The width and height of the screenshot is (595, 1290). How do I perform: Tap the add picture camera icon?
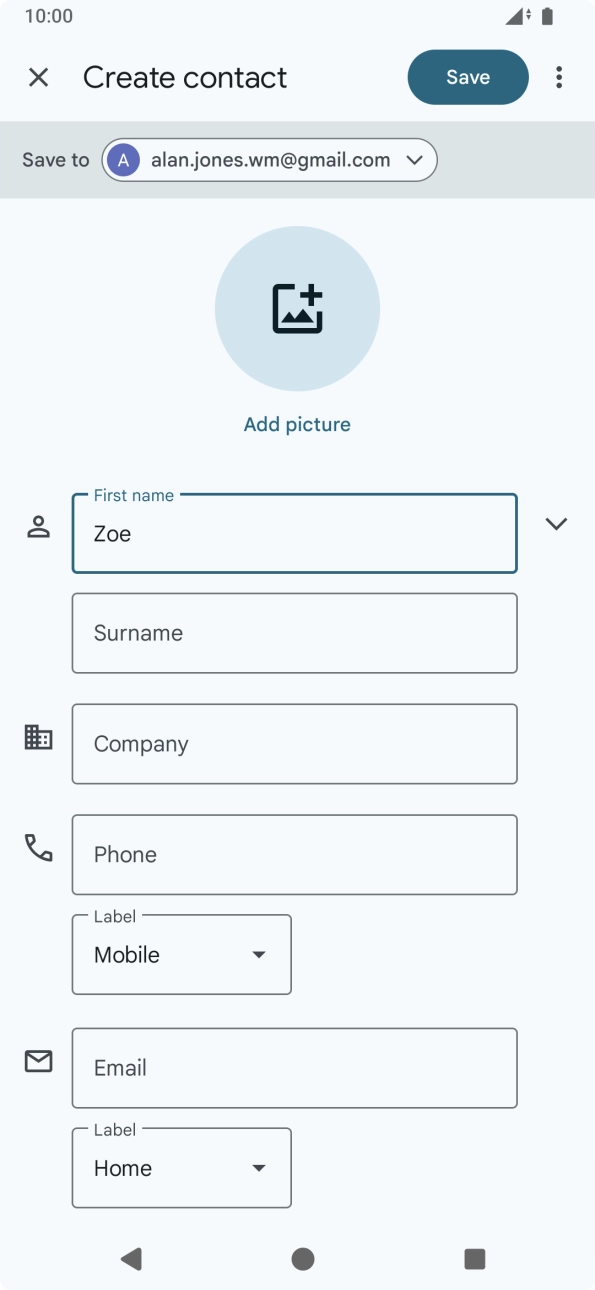tap(297, 308)
